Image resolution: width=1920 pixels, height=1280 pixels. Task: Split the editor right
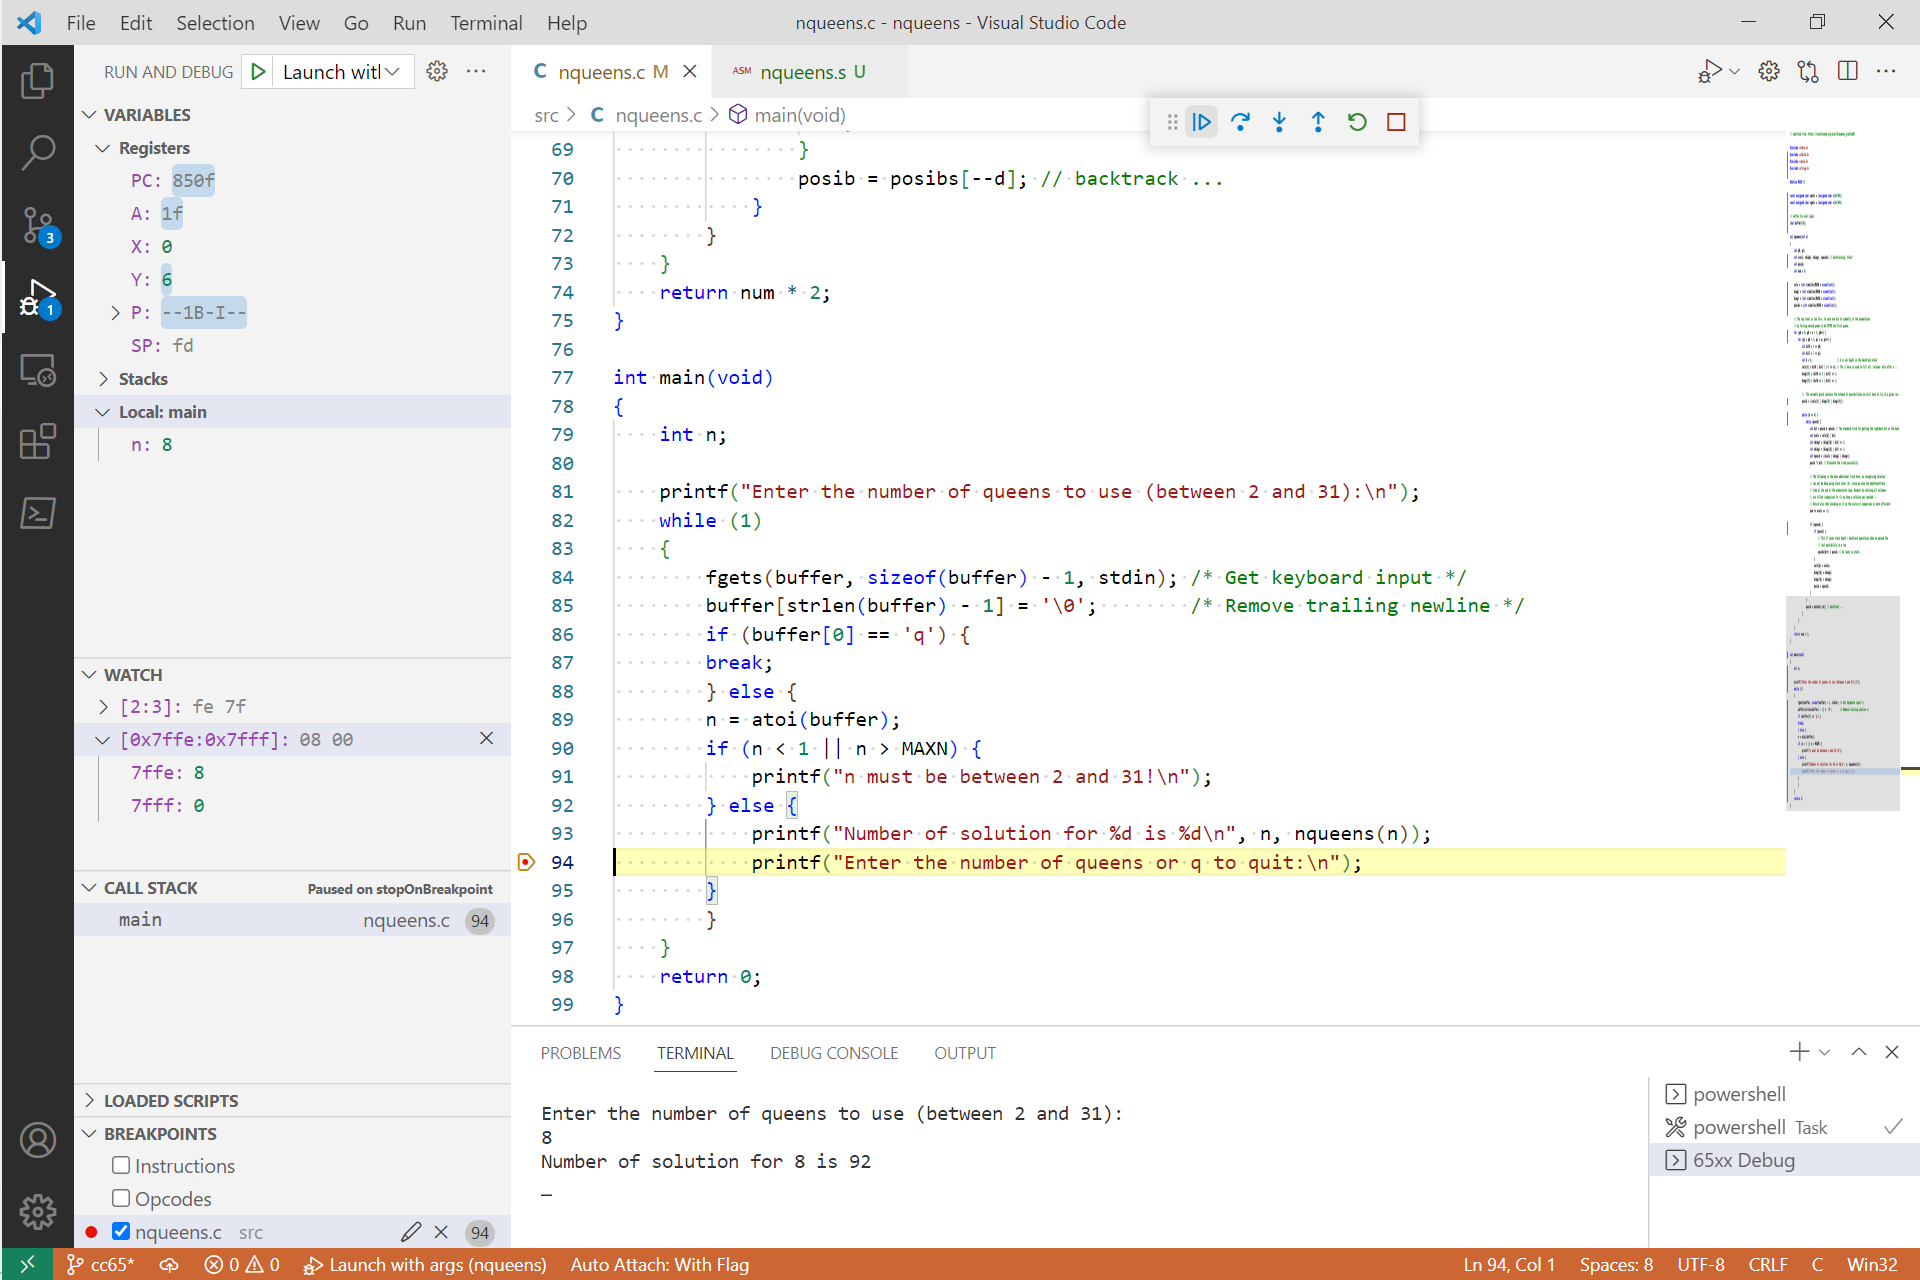click(x=1847, y=71)
